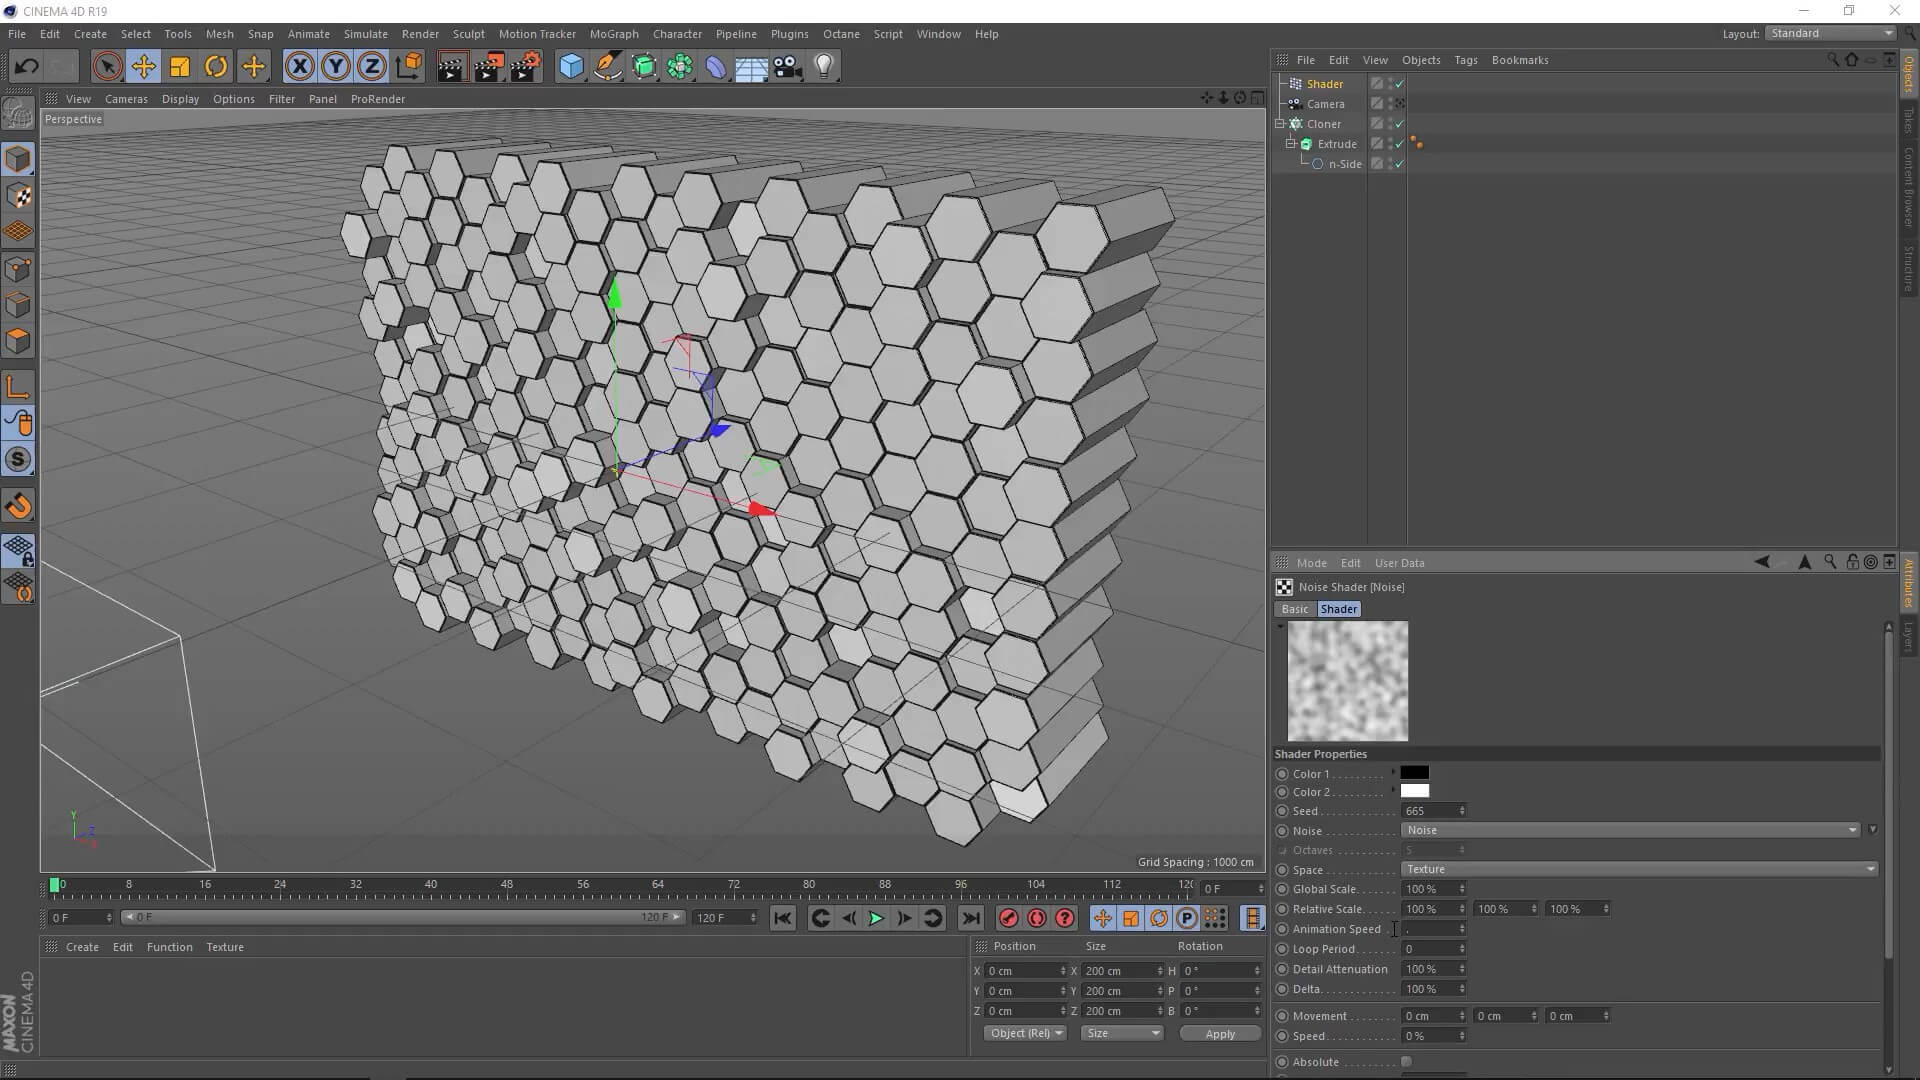Open the MoGraph menu

(613, 34)
